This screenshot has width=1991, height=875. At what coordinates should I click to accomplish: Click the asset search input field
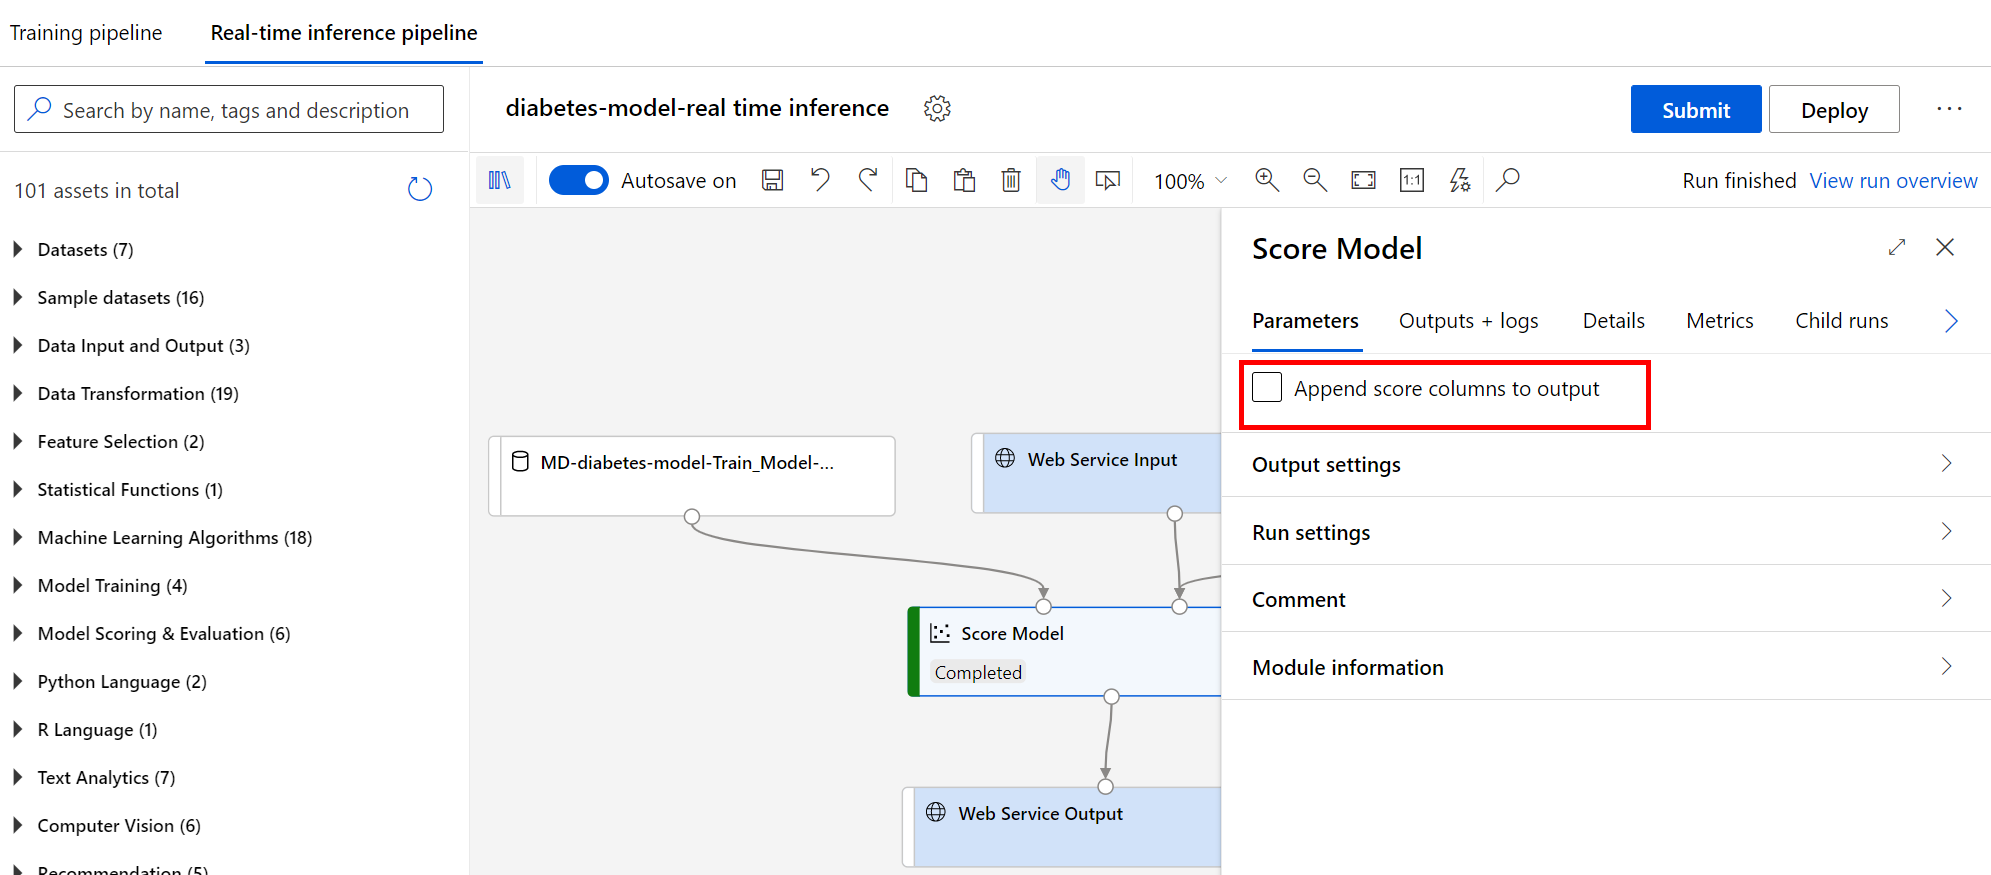tap(236, 110)
